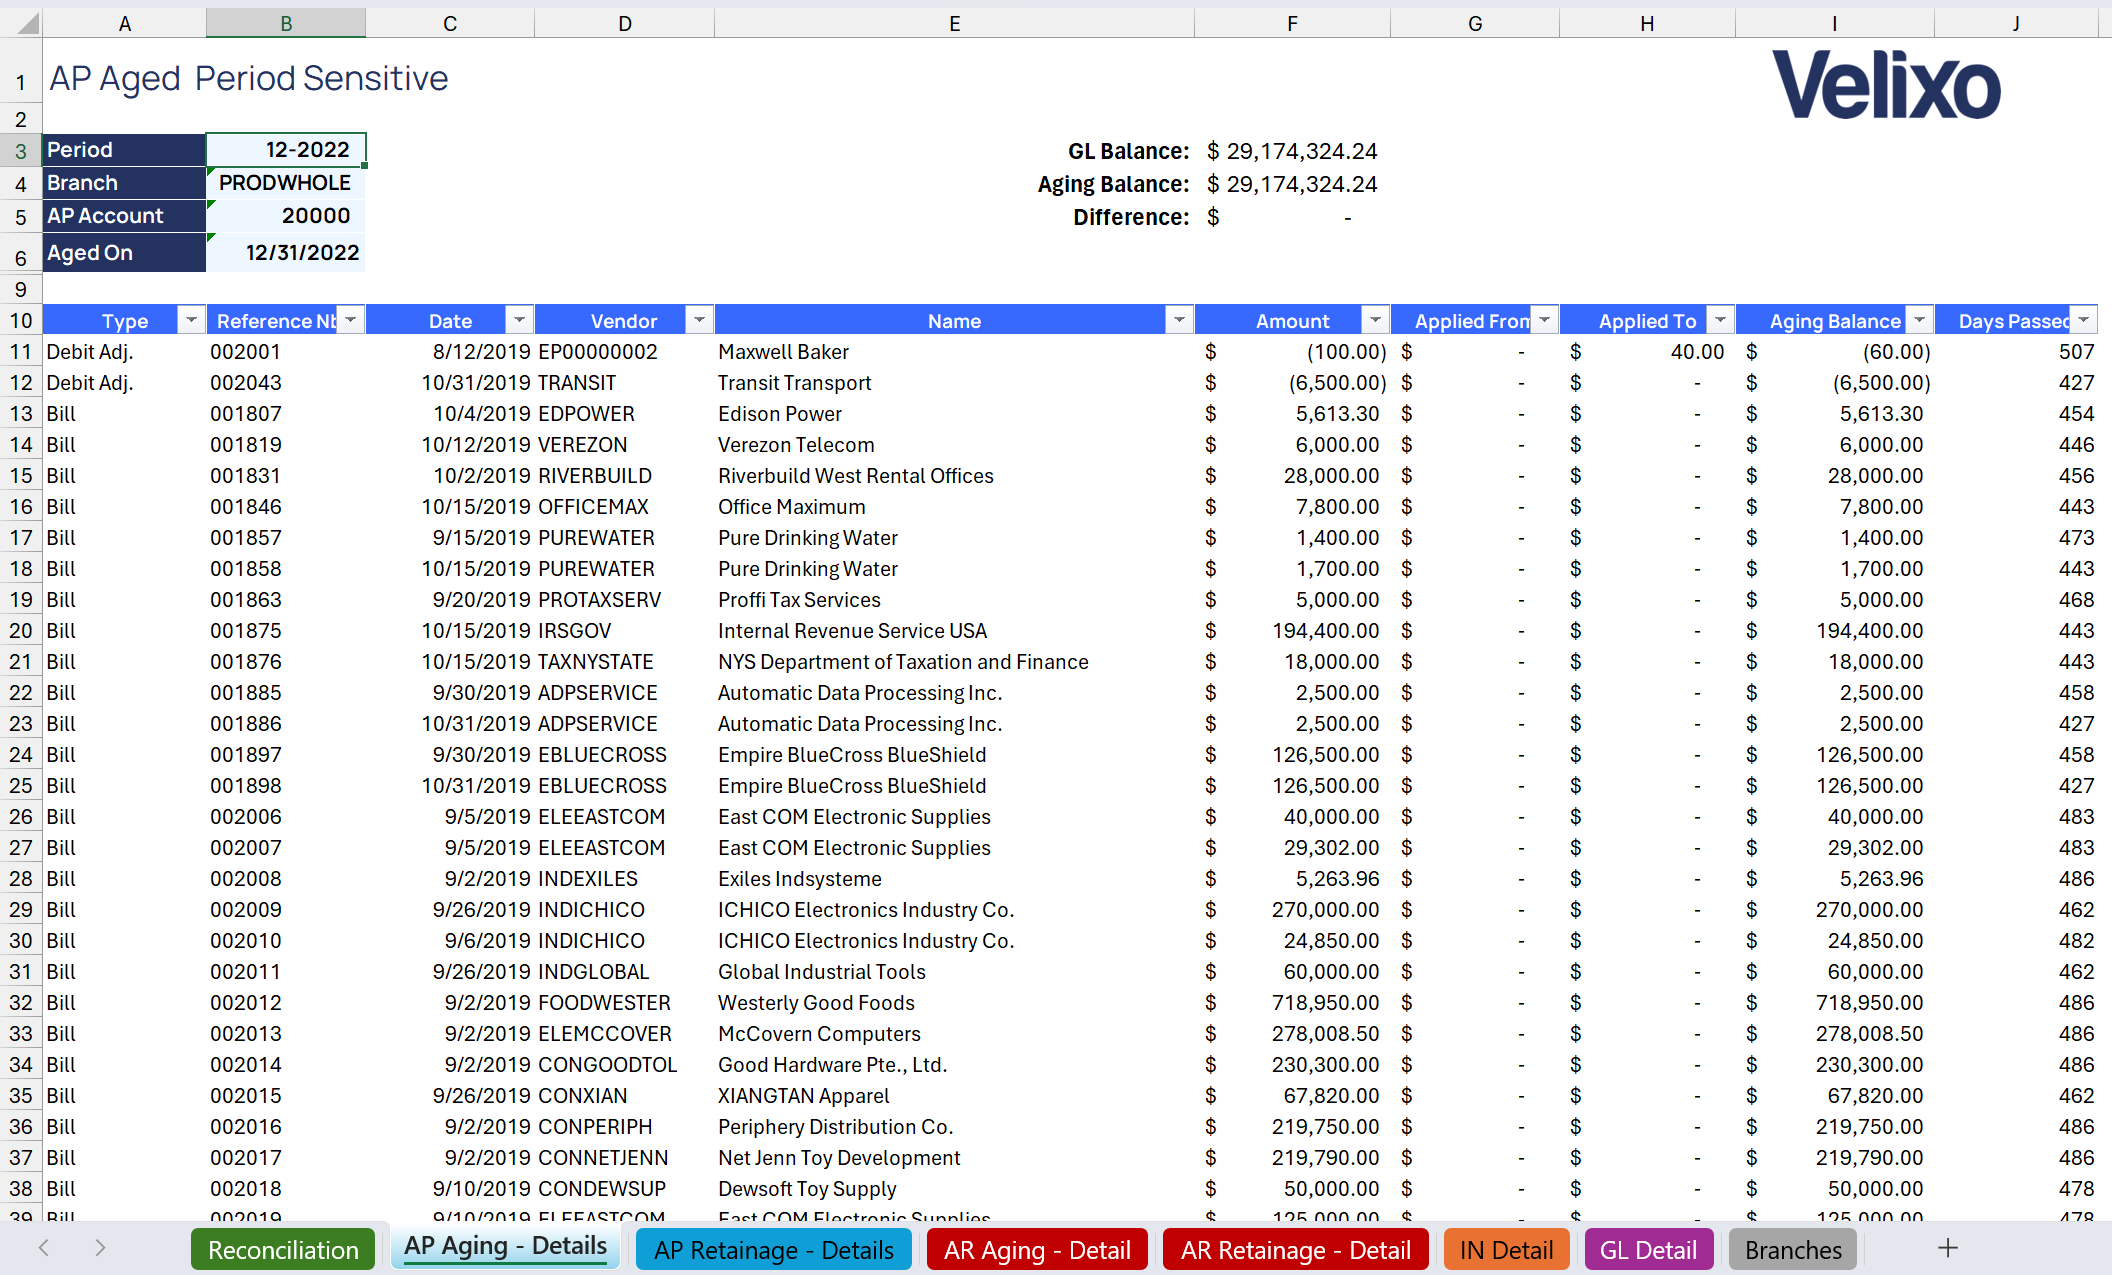Click Applied To value 40.00

1697,352
